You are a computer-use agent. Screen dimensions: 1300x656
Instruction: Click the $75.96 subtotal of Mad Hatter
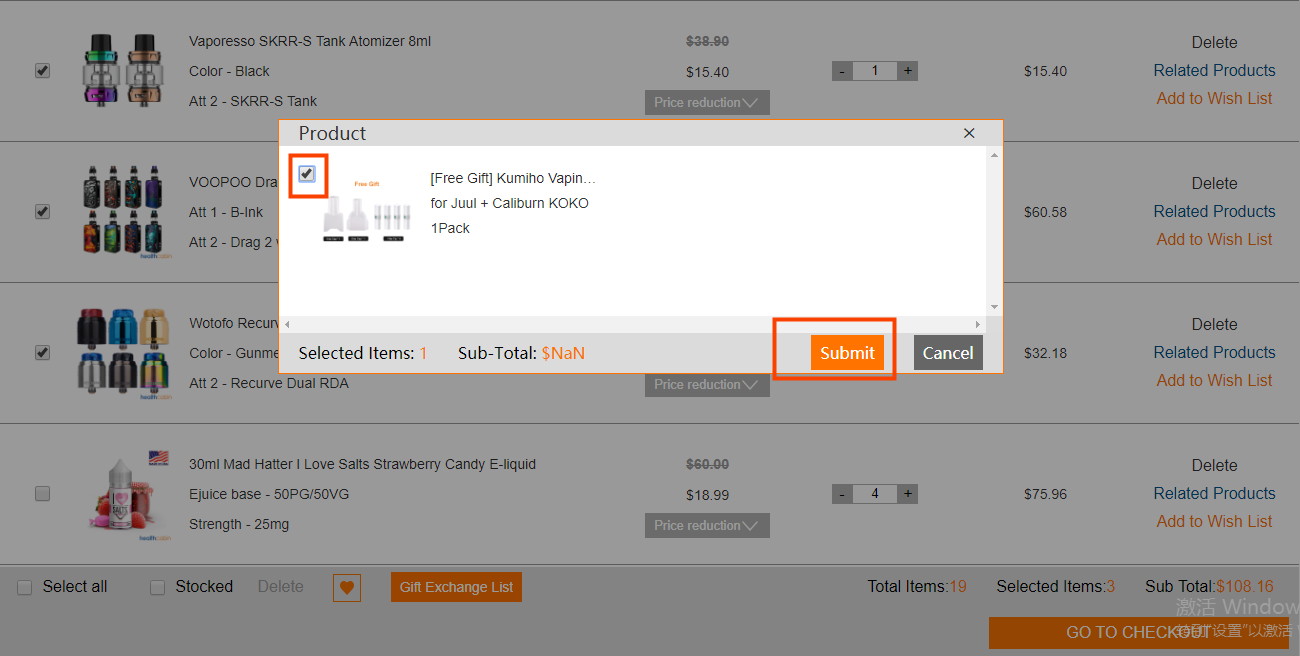point(1045,494)
